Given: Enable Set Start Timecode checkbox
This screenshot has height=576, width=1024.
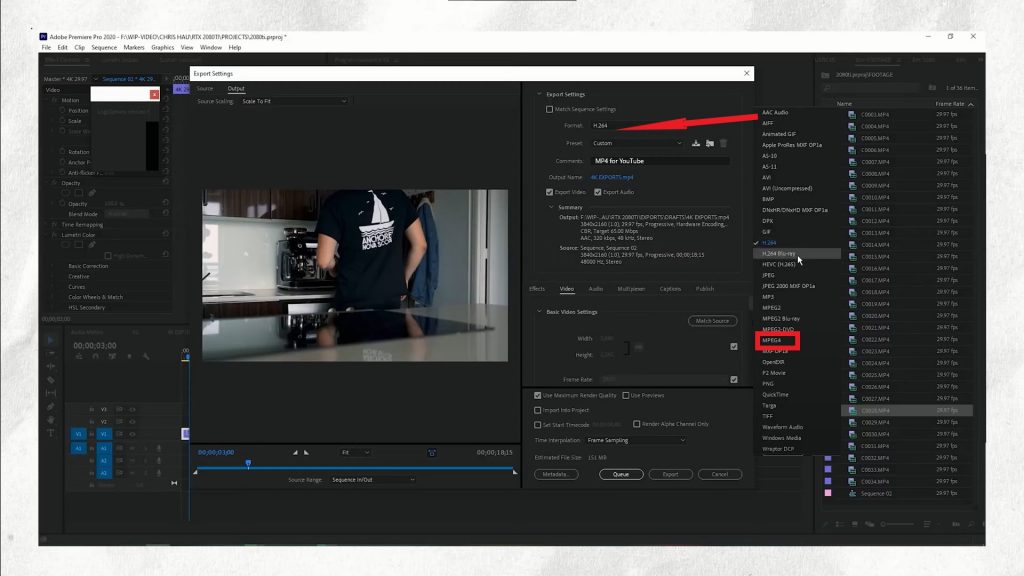Looking at the screenshot, I should tap(537, 424).
